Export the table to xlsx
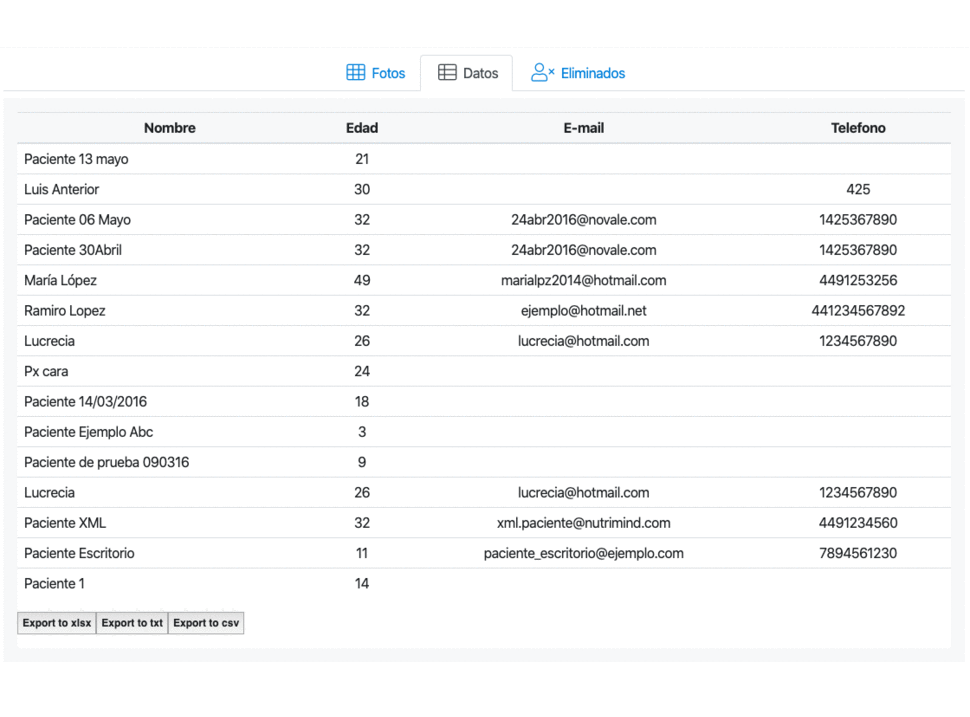The width and height of the screenshot is (970, 717). (57, 623)
